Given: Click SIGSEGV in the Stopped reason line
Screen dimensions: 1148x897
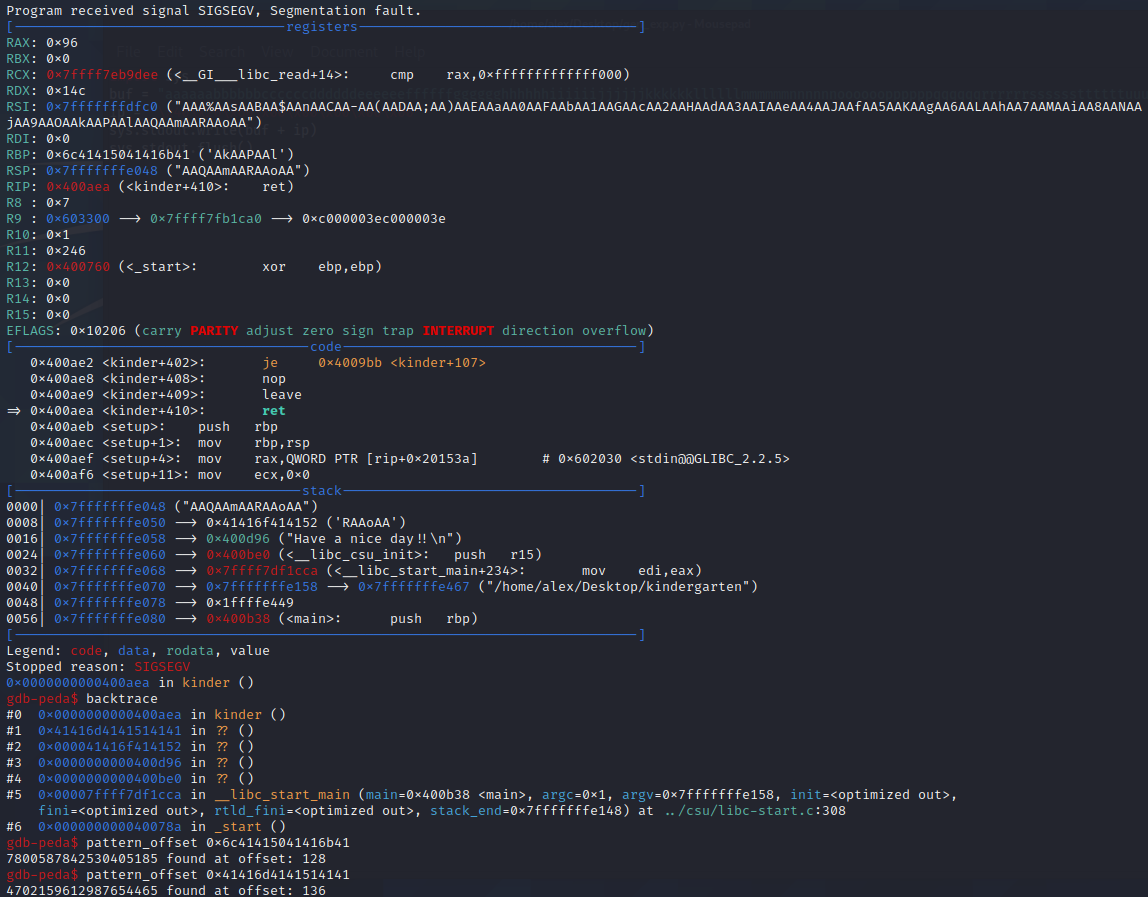Looking at the screenshot, I should (x=162, y=667).
